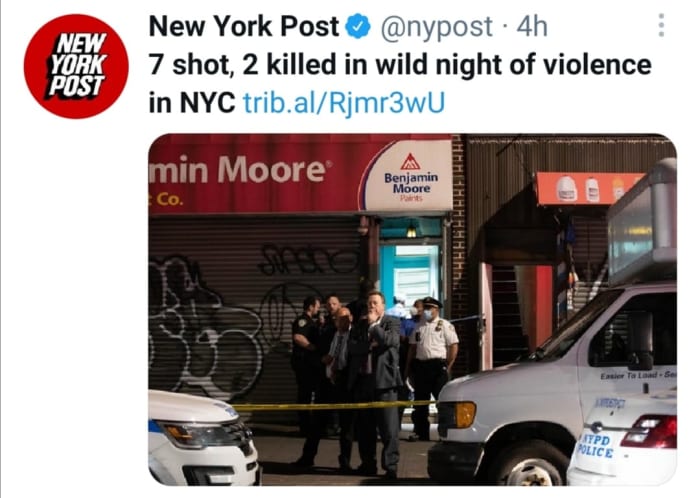Click the yellow police tape in image

[x=333, y=406]
